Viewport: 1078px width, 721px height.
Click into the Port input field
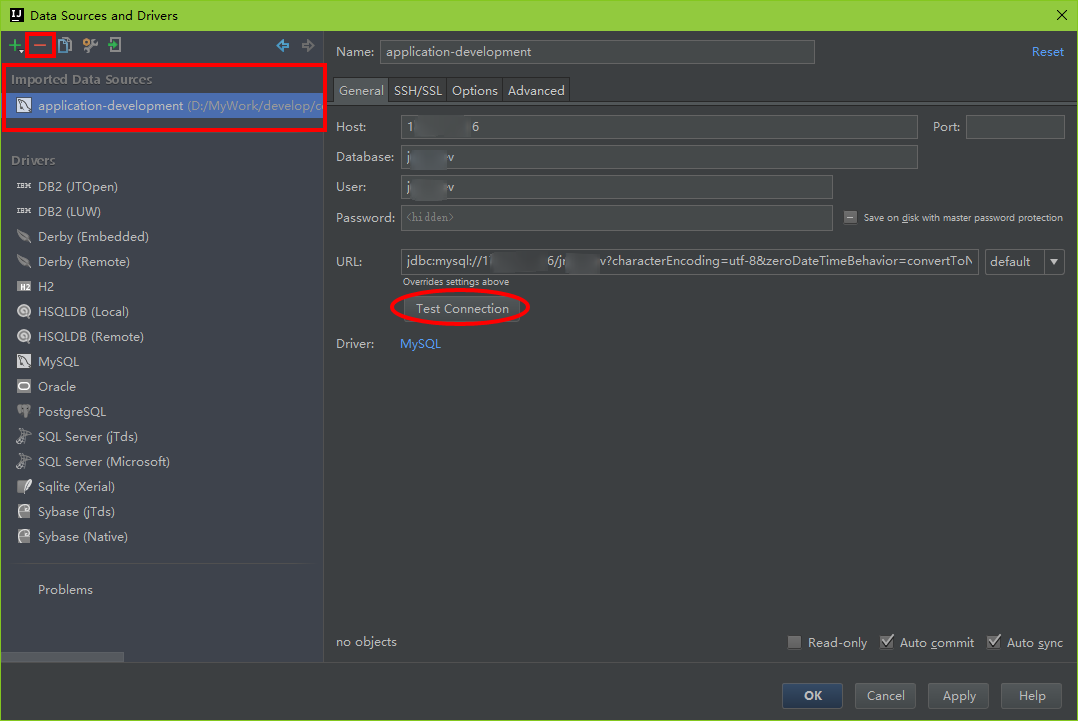pos(1014,127)
